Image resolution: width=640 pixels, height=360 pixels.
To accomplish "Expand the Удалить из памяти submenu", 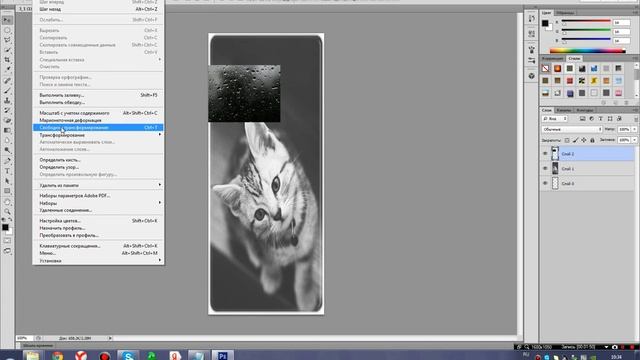I will (x=98, y=185).
